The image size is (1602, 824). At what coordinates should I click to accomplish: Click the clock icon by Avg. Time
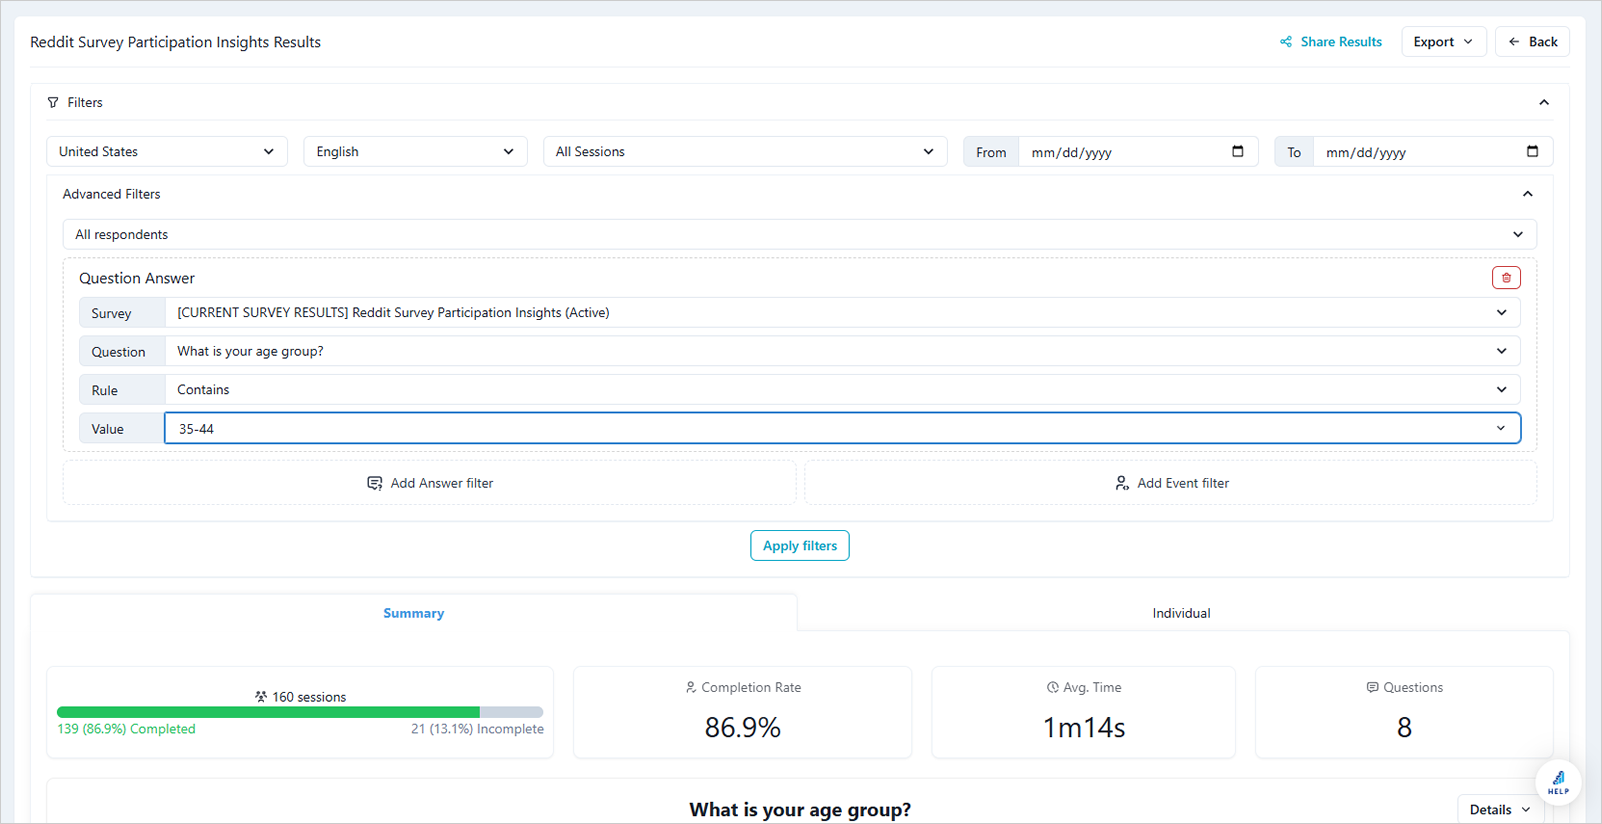(x=1053, y=687)
